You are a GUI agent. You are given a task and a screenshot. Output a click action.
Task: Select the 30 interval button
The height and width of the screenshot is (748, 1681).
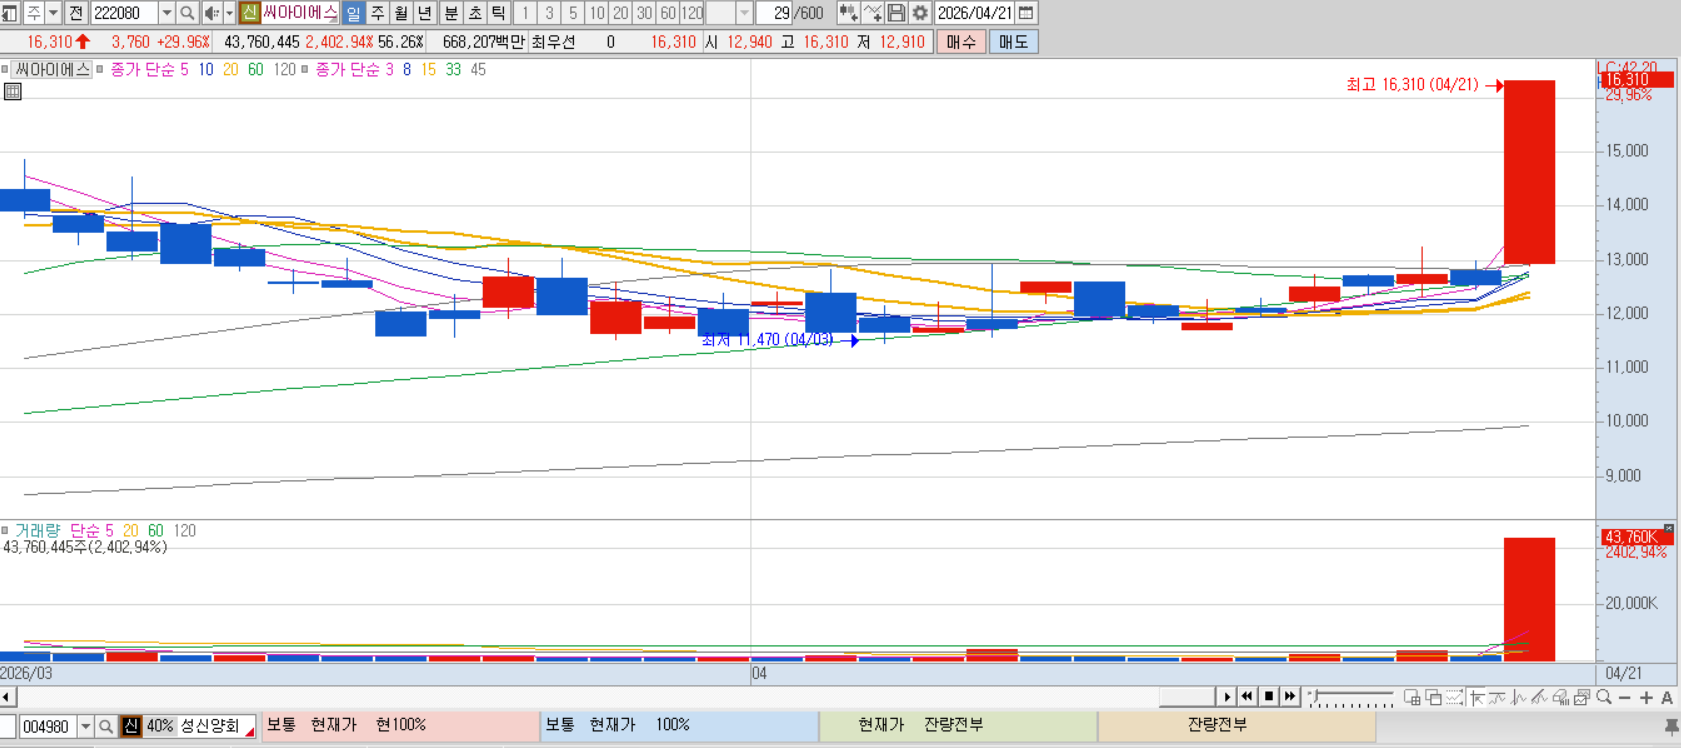pyautogui.click(x=645, y=13)
